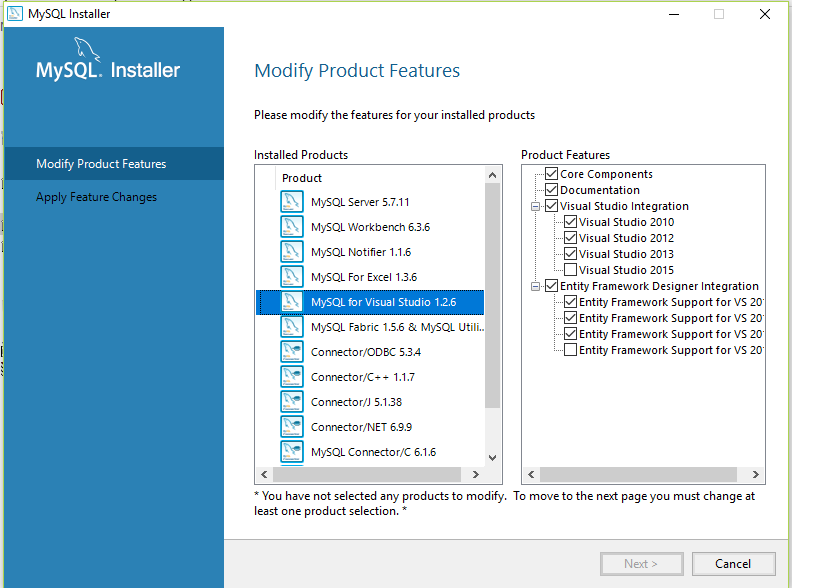The width and height of the screenshot is (819, 588).
Task: Click the Connector/ODBC 5.3.4 product icon
Action: pos(291,351)
